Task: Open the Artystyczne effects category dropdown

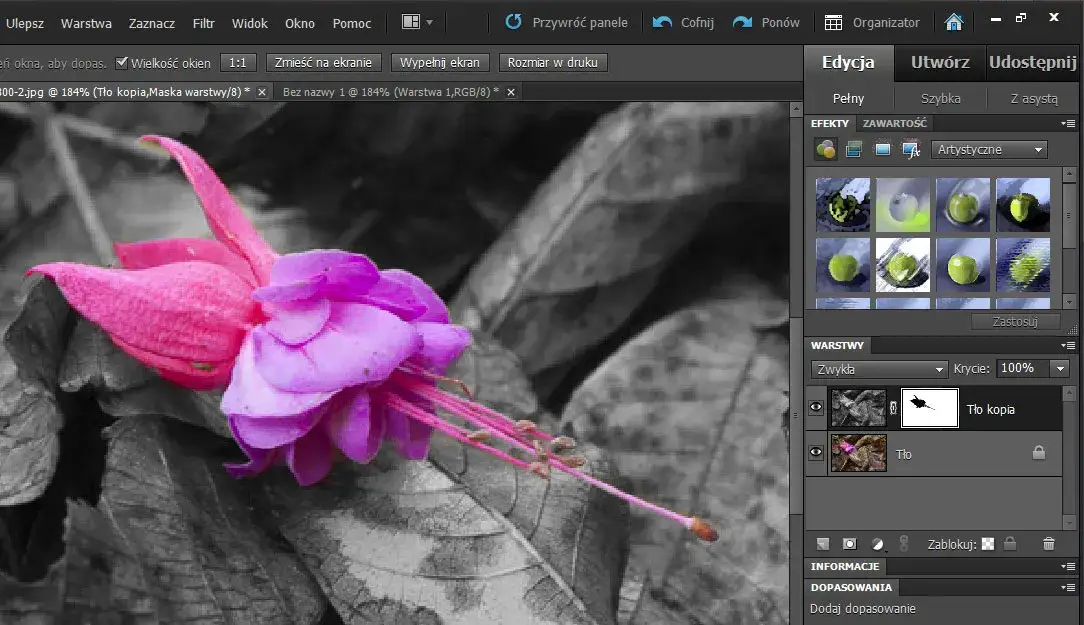Action: (989, 149)
